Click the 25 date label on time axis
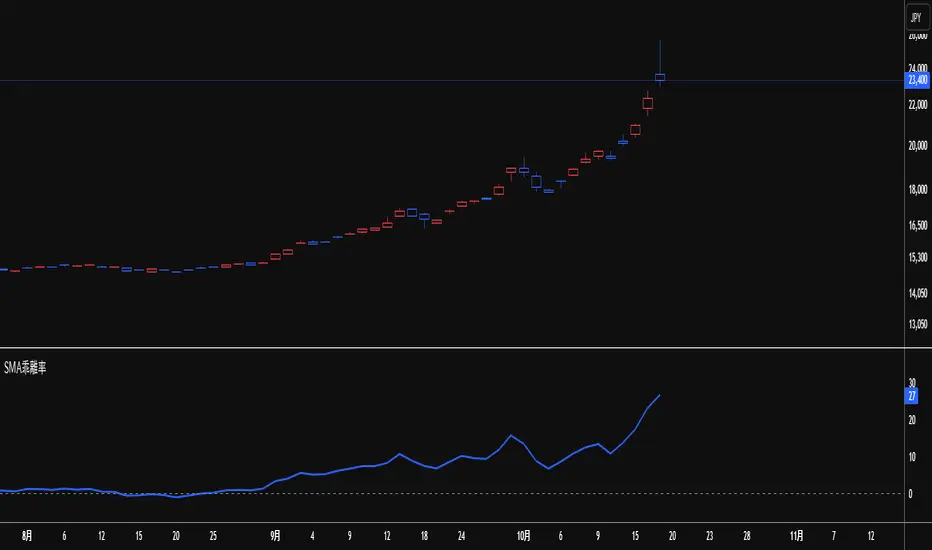This screenshot has height=550, width=932. 213,536
